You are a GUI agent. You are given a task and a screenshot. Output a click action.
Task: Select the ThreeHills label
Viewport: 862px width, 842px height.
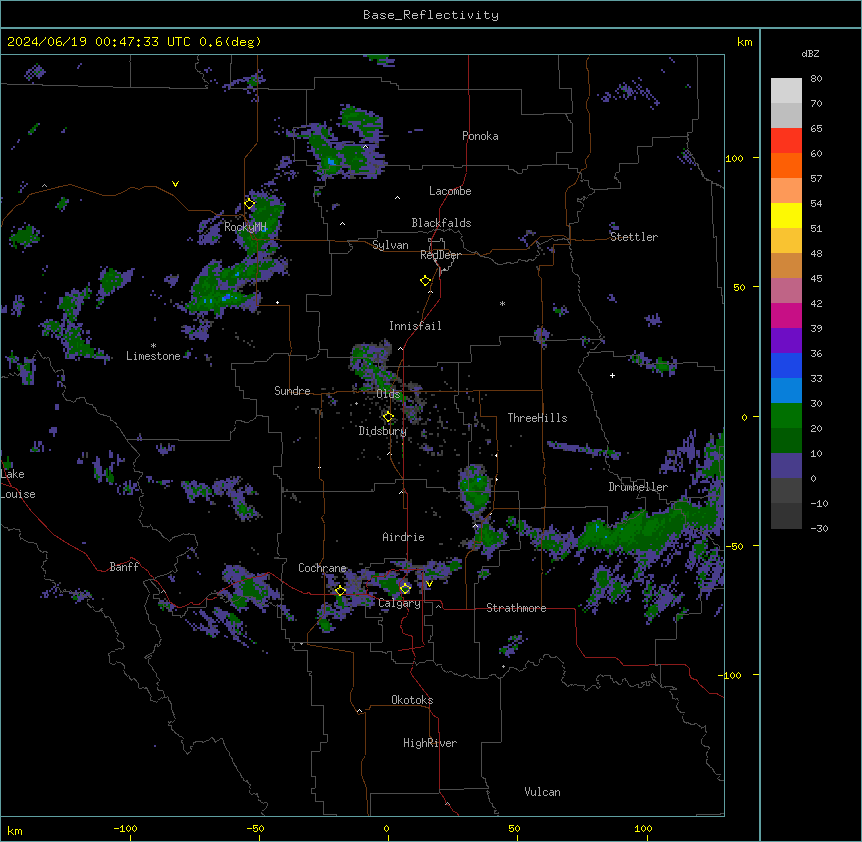(x=537, y=418)
